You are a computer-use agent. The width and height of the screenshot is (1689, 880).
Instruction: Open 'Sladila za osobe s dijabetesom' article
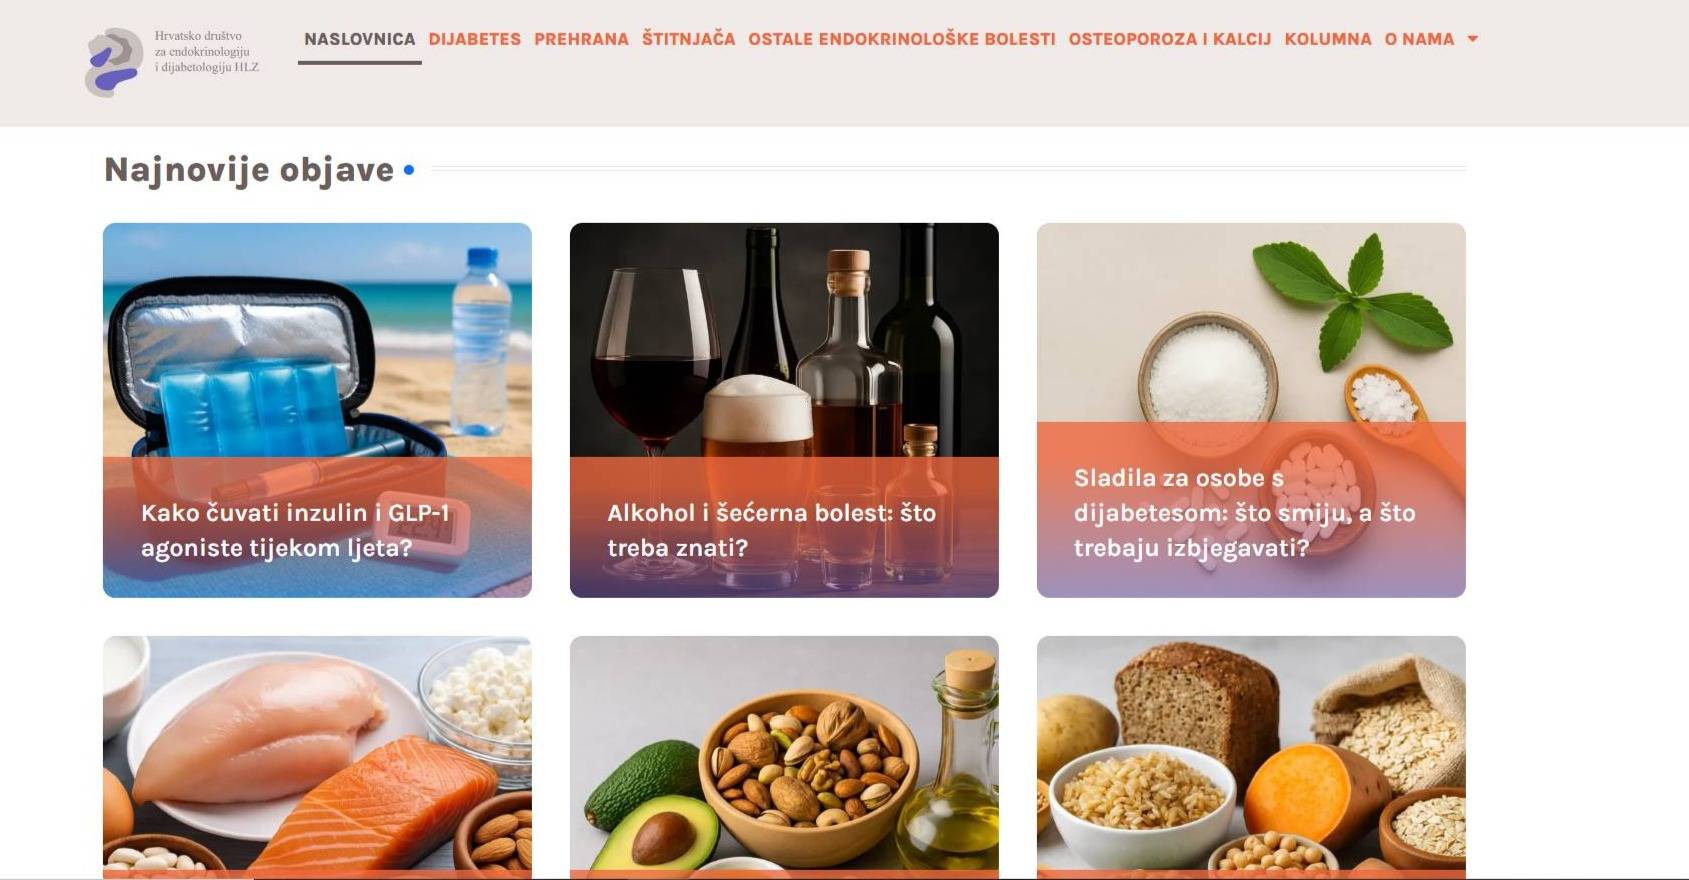click(x=1244, y=513)
